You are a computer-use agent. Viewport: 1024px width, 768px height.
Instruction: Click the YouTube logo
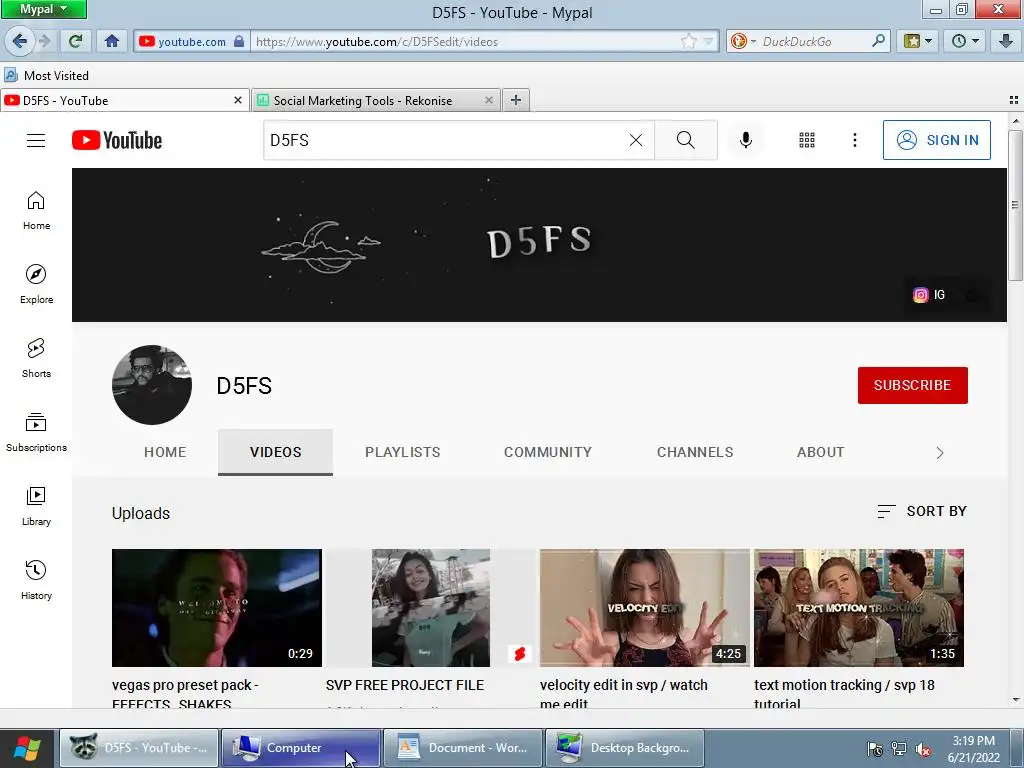117,140
